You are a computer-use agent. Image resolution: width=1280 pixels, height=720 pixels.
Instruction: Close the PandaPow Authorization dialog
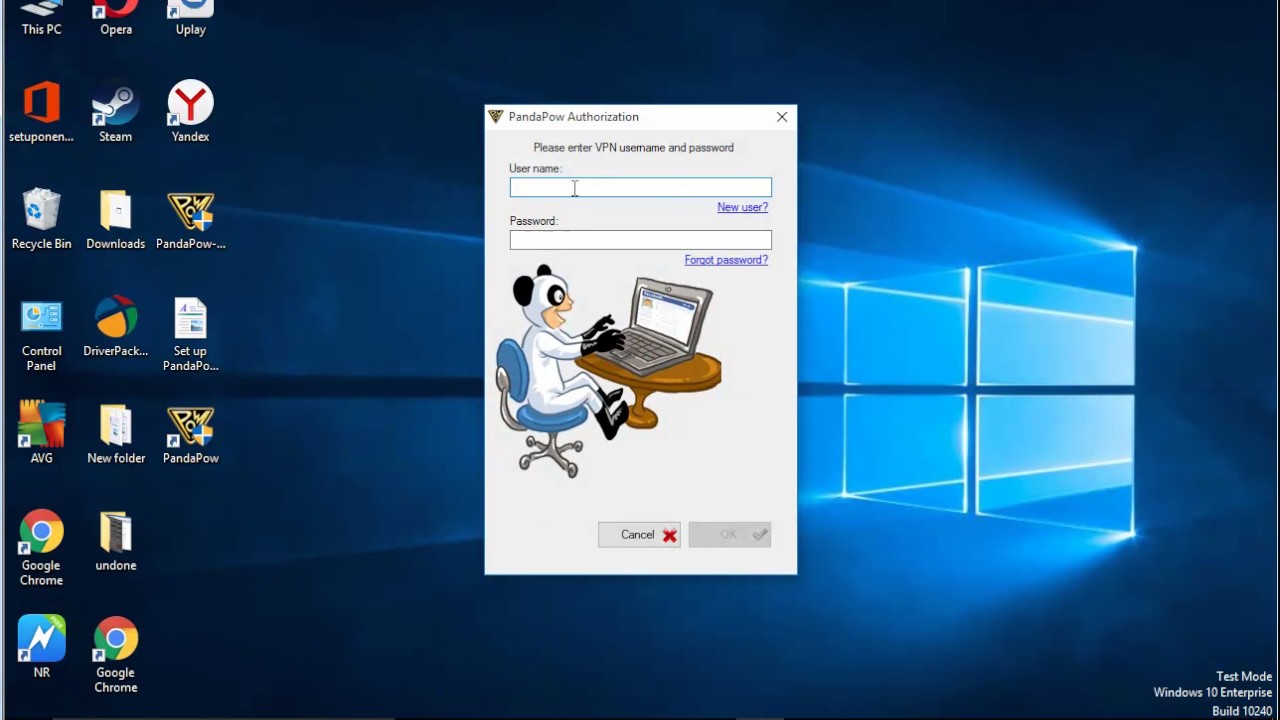pyautogui.click(x=782, y=117)
